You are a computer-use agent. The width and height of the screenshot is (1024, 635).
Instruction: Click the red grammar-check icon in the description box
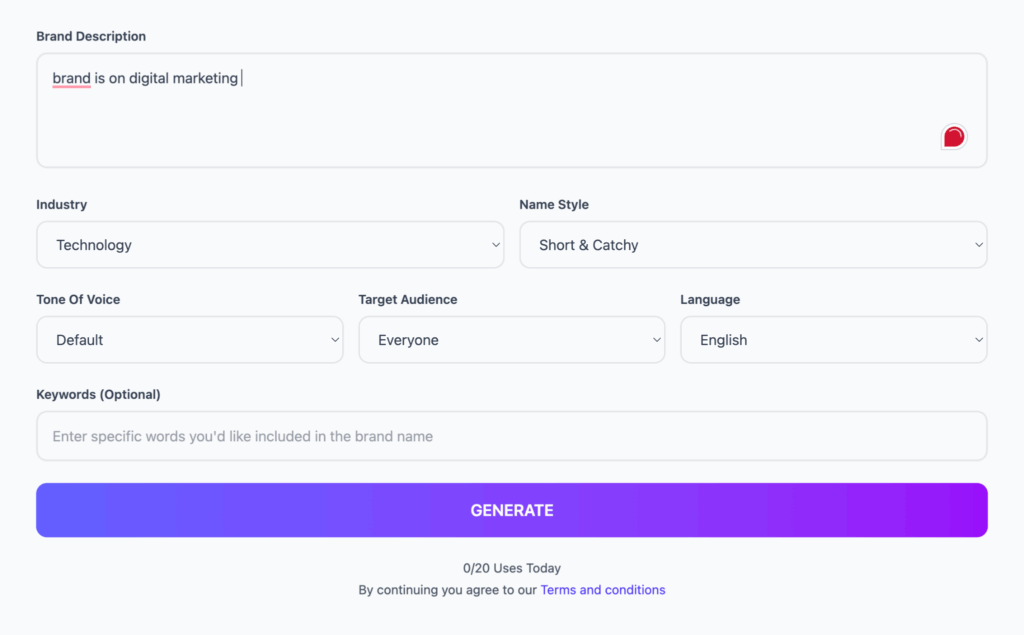click(x=954, y=137)
